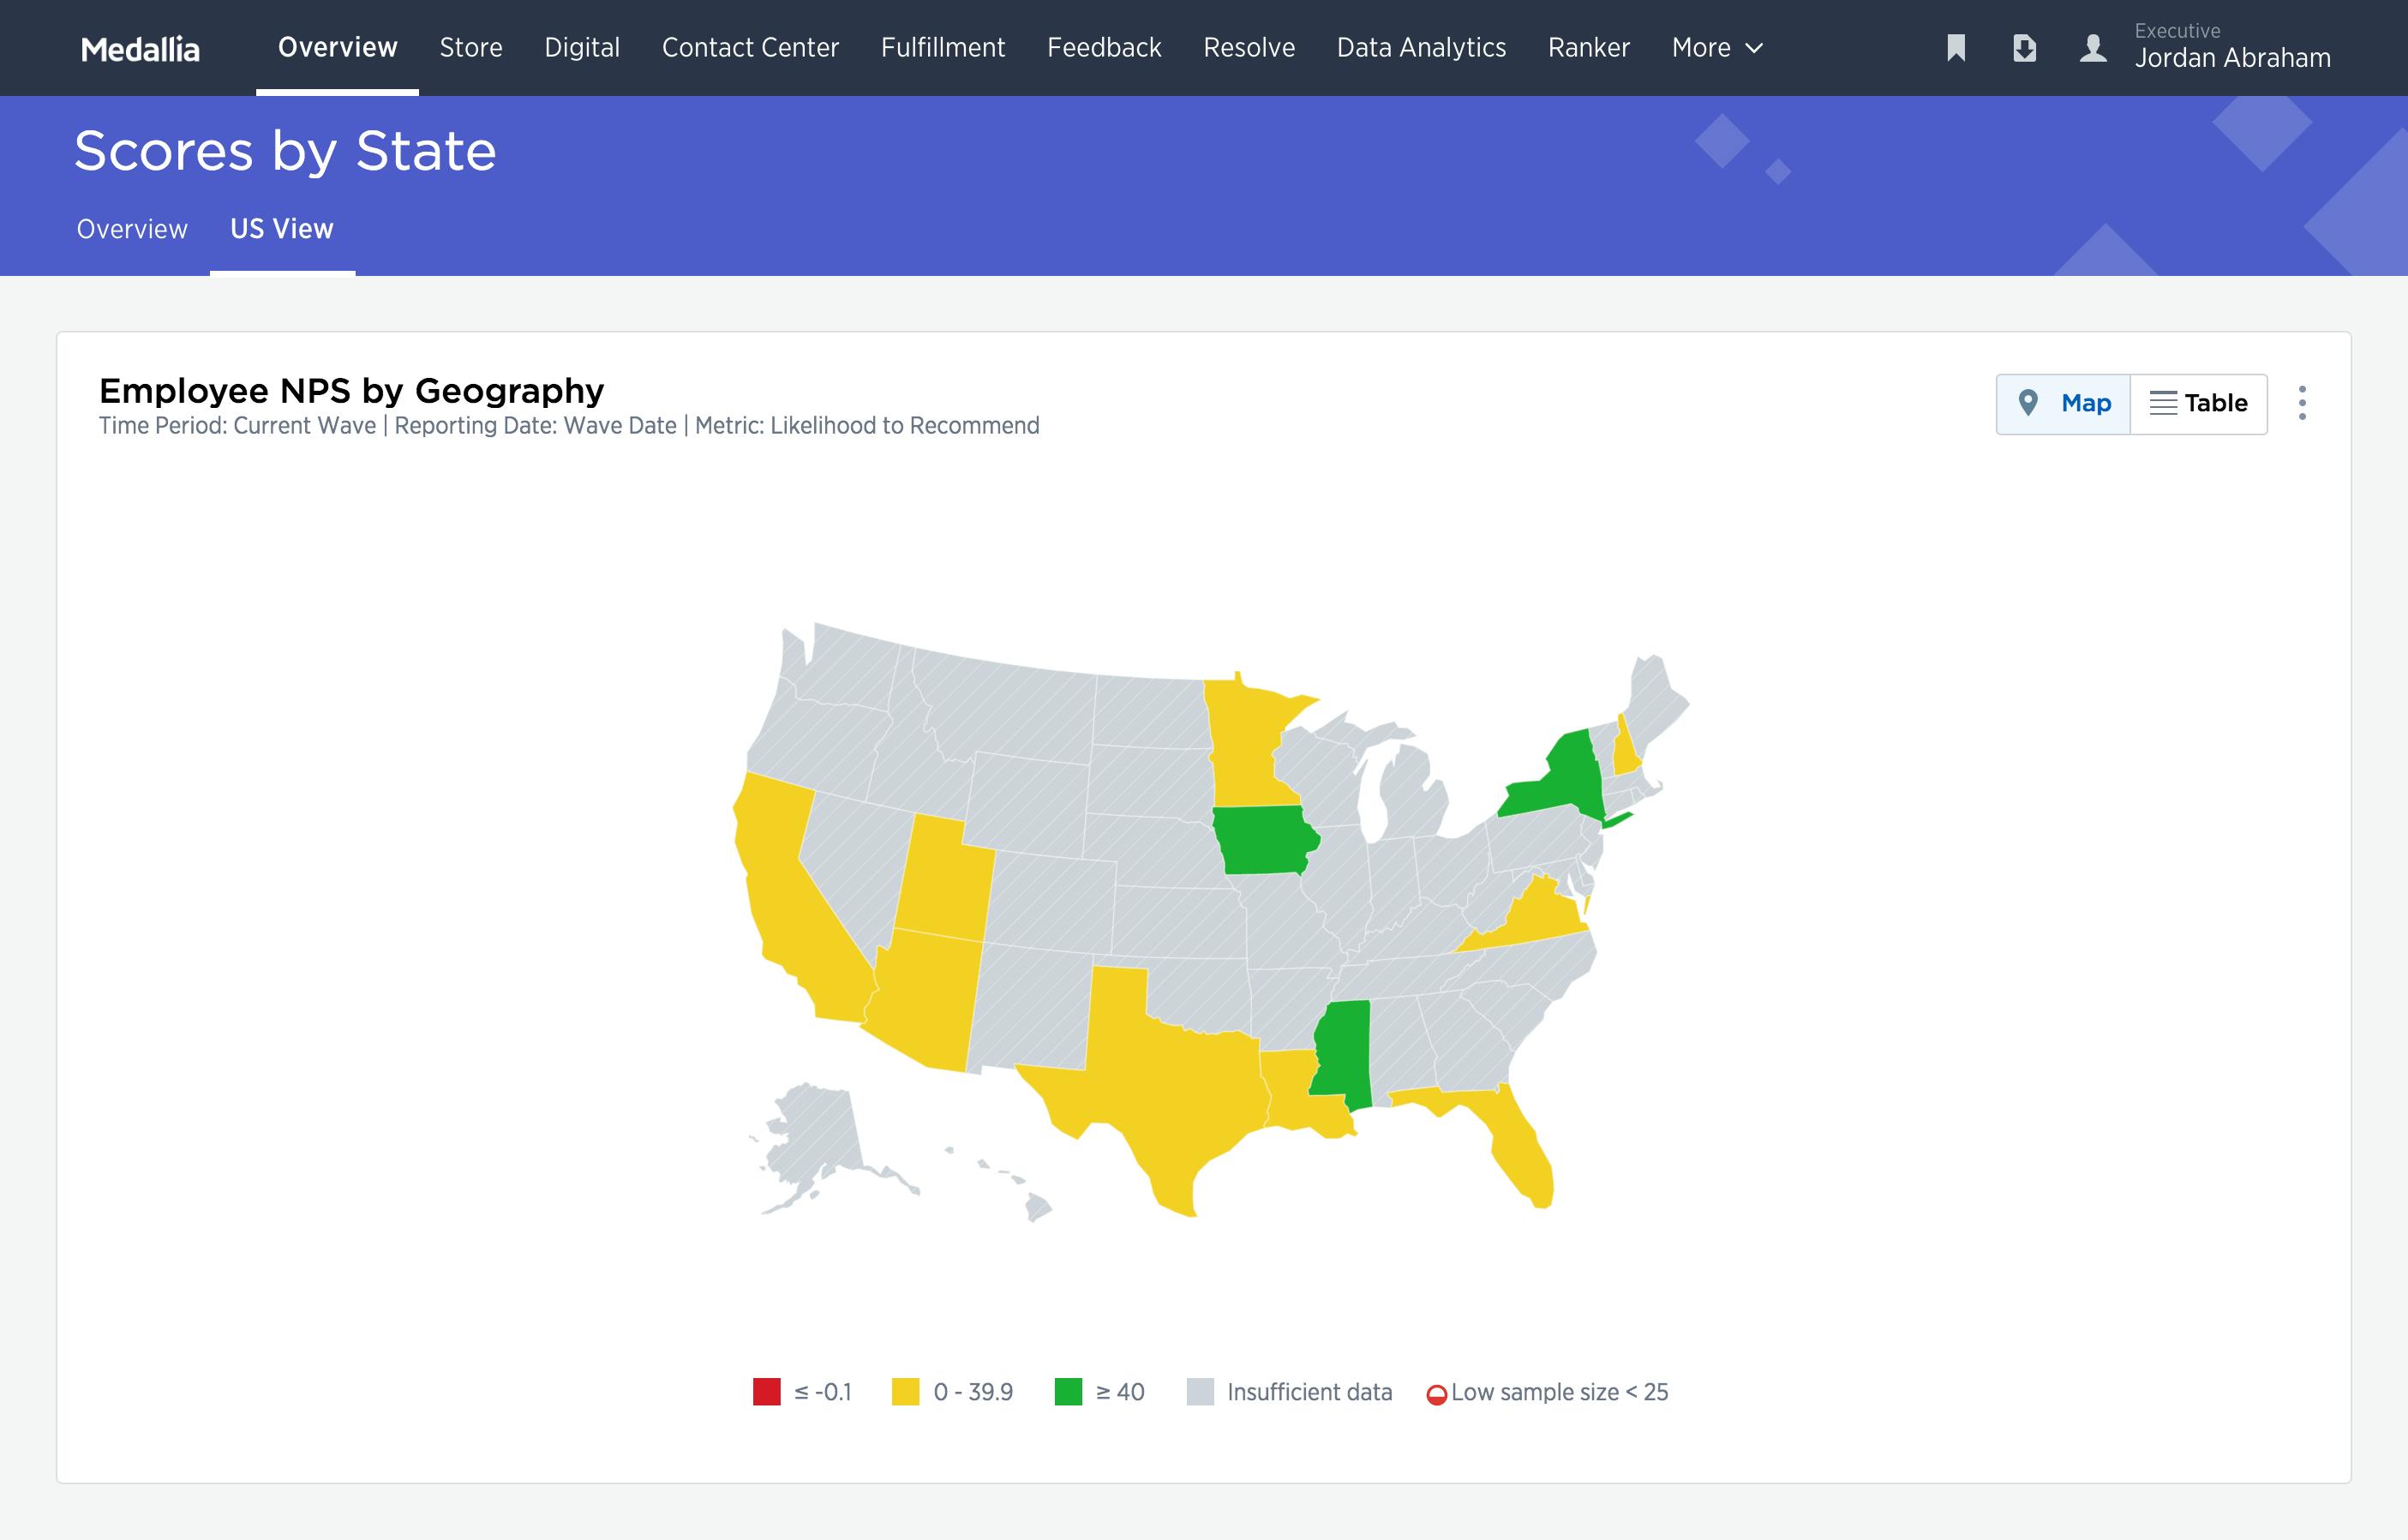The image size is (2408, 1540).
Task: Click the gray Insufficient data legend swatch
Action: [x=1200, y=1392]
